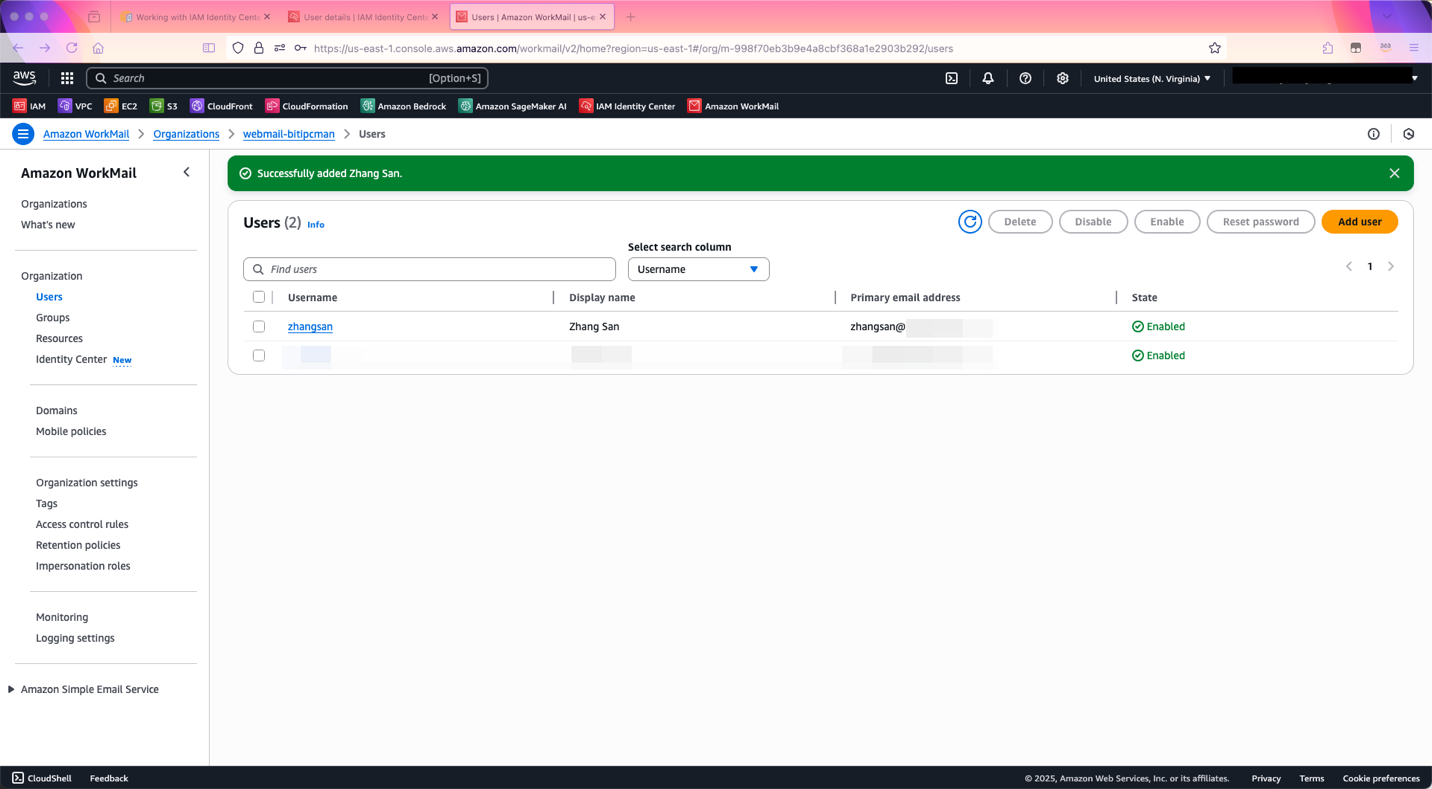Click the Enable button
Viewport: 1432px width, 789px height.
(x=1167, y=222)
